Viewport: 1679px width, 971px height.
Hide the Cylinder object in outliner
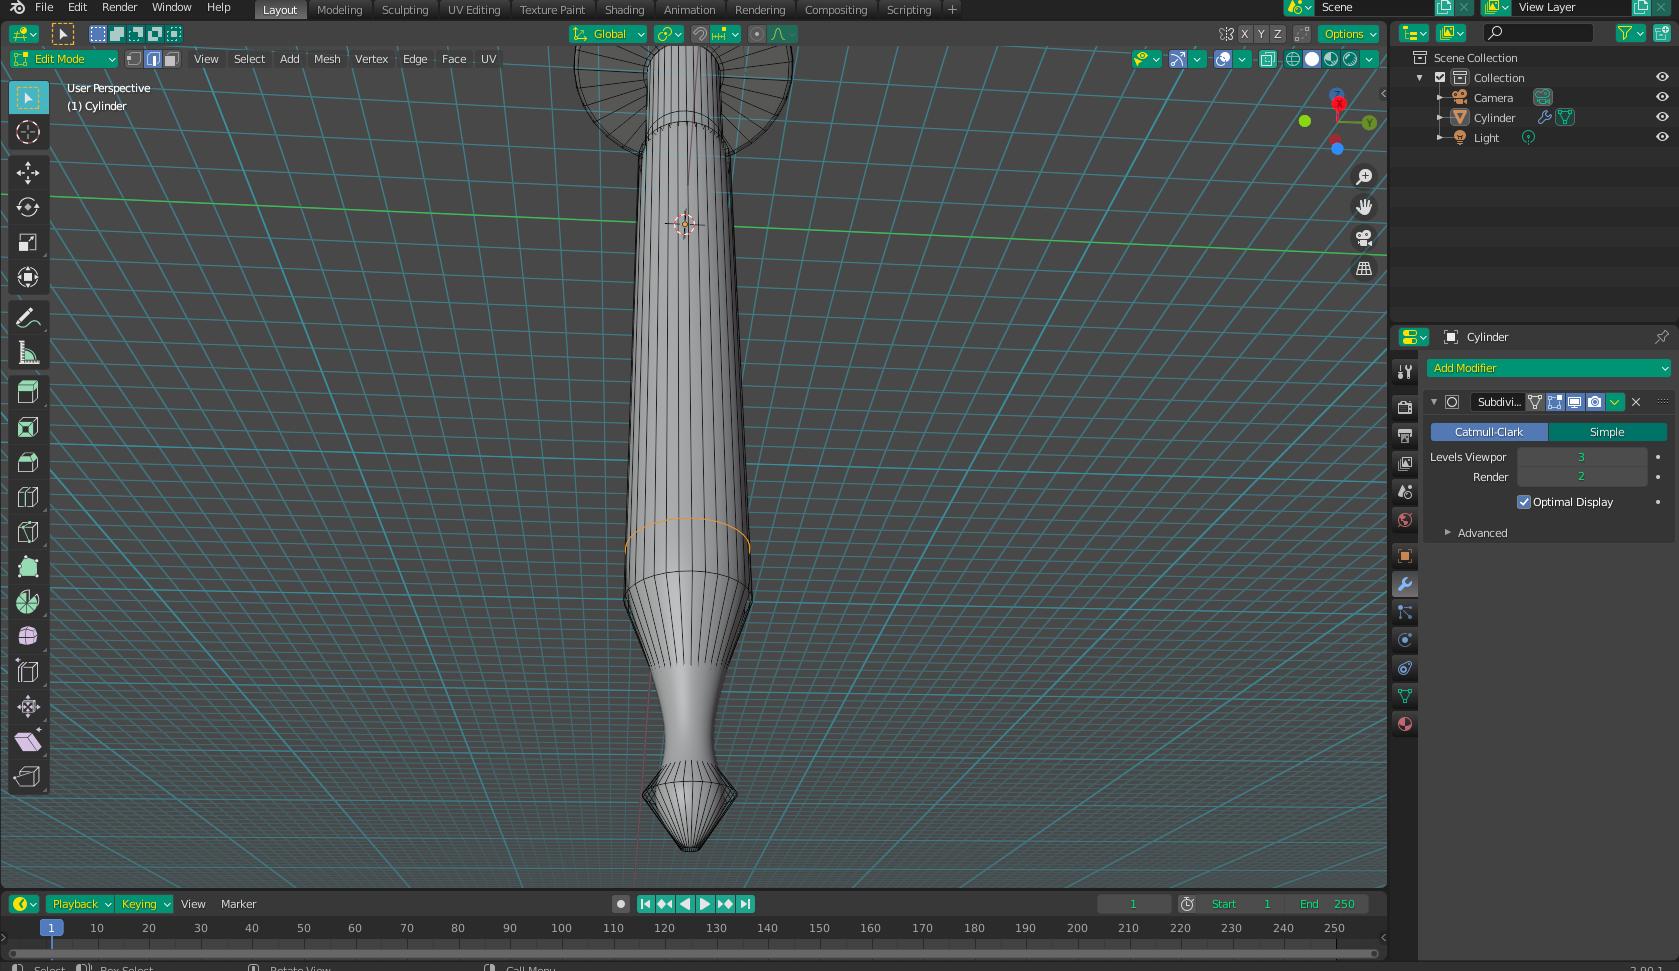pos(1662,118)
